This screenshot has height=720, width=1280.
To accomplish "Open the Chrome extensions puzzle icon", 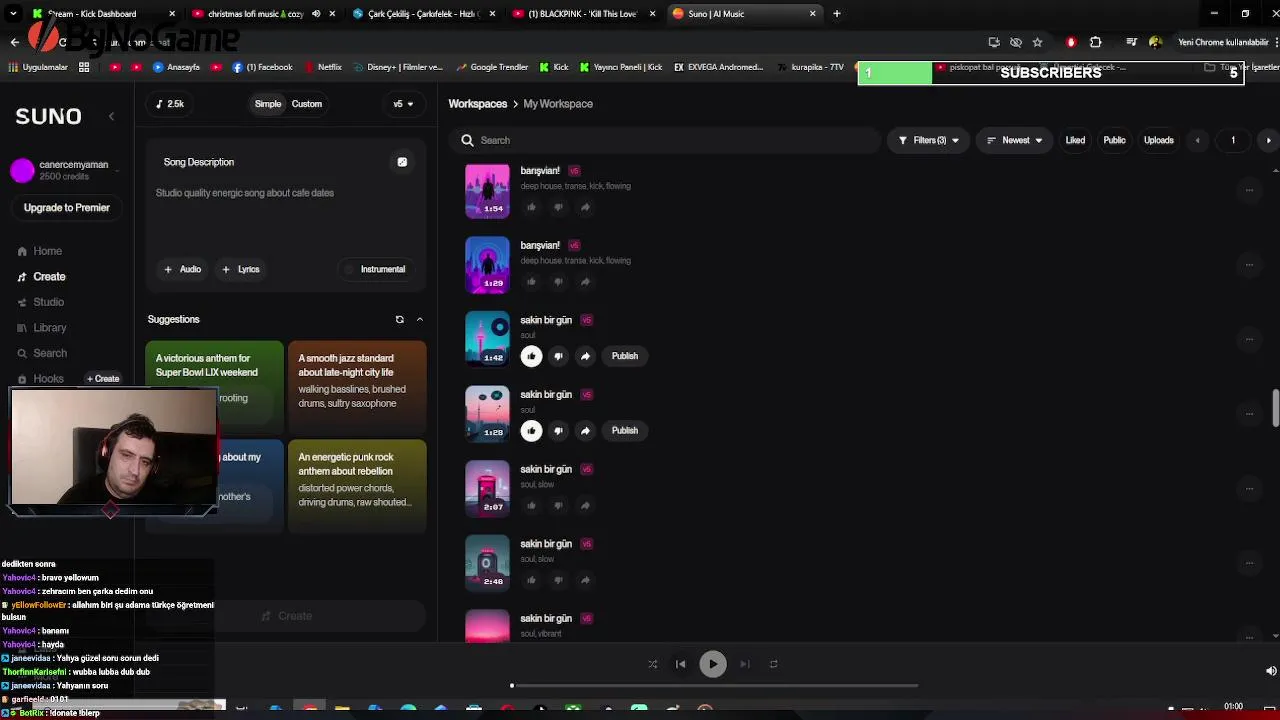I will (x=1095, y=42).
